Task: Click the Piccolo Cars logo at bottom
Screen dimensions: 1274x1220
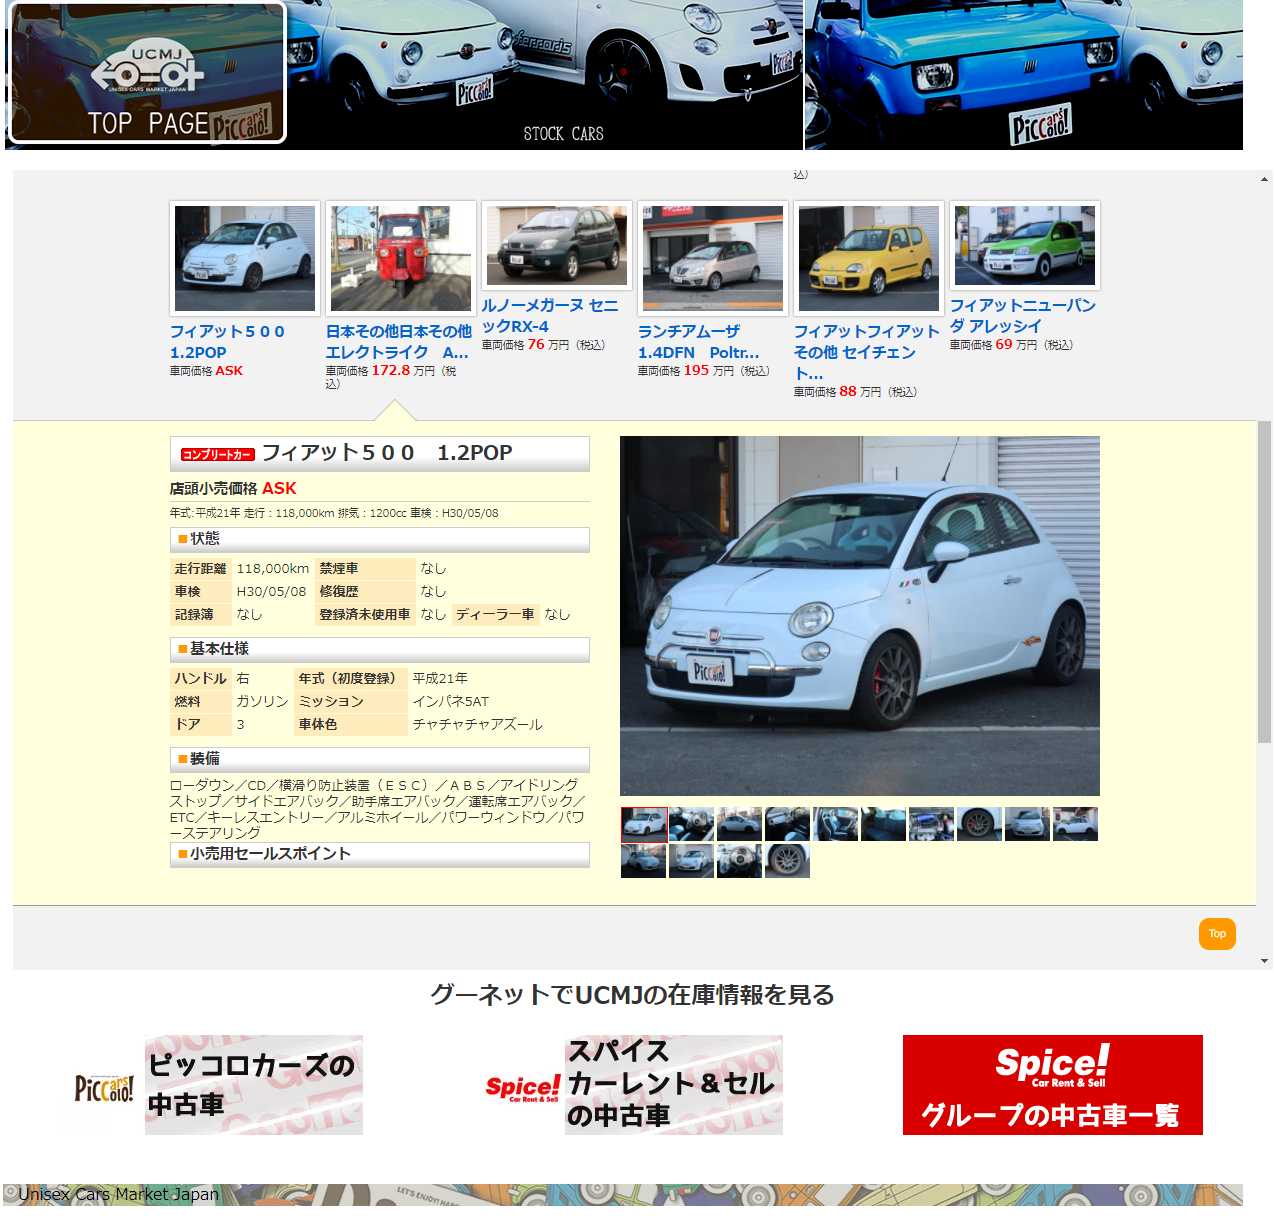Action: pyautogui.click(x=104, y=1088)
